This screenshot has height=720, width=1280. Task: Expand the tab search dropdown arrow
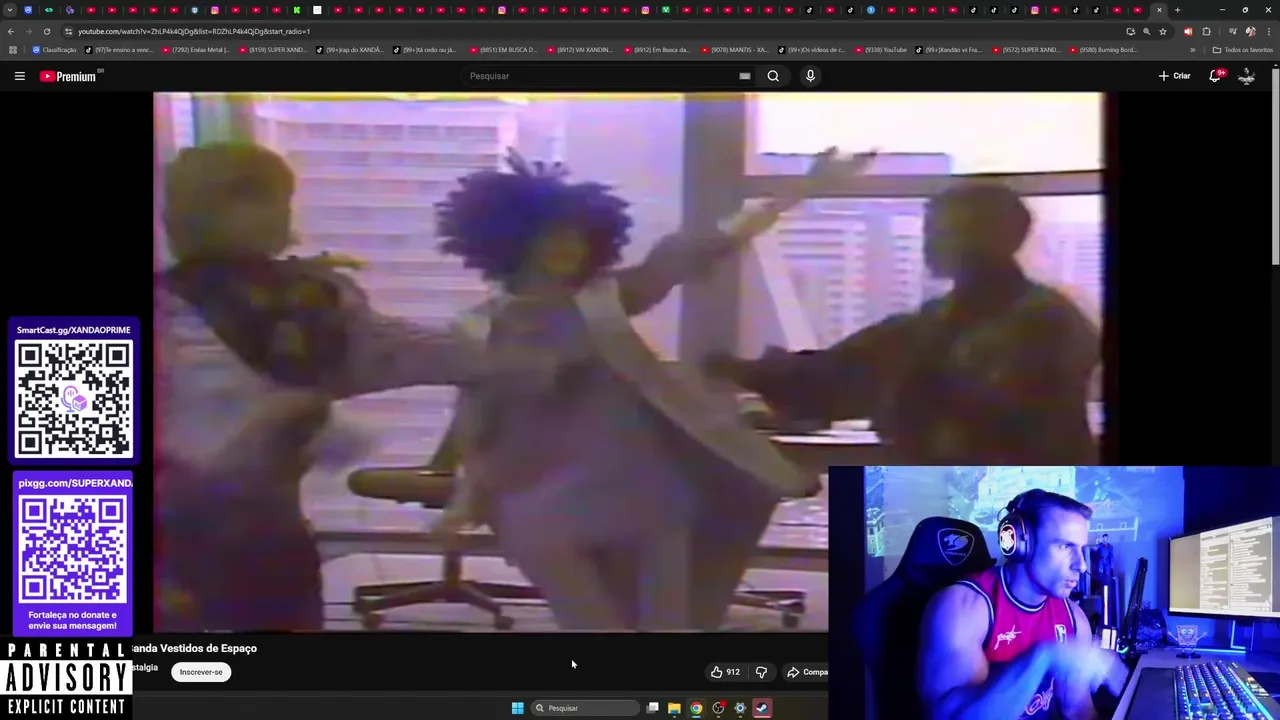tap(10, 10)
